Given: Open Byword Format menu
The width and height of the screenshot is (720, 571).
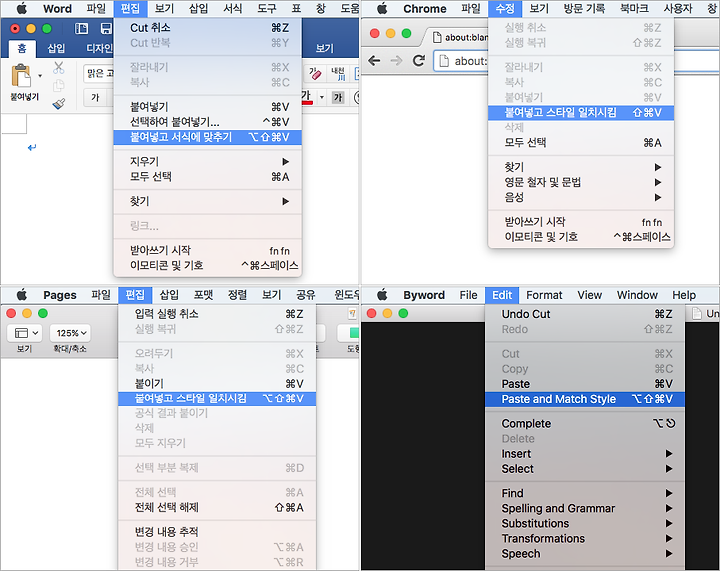Looking at the screenshot, I should pos(544,295).
